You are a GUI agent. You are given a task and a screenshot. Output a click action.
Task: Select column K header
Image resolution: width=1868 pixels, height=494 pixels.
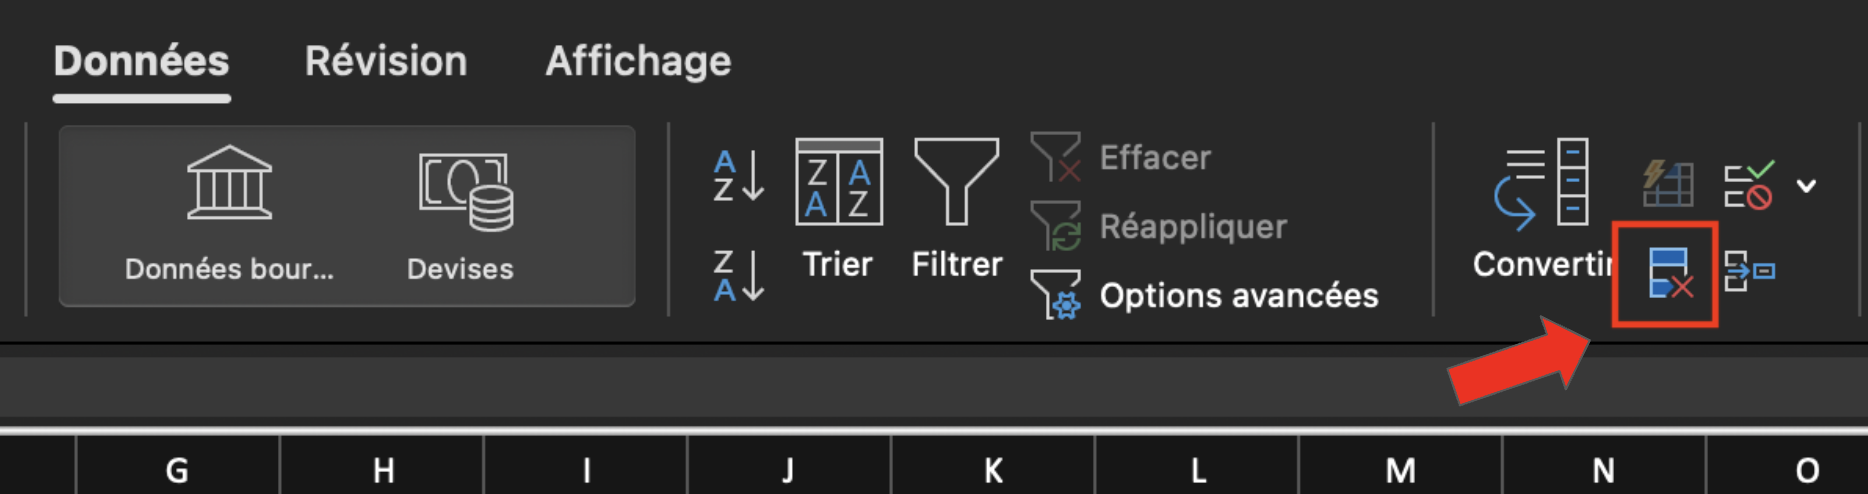993,469
